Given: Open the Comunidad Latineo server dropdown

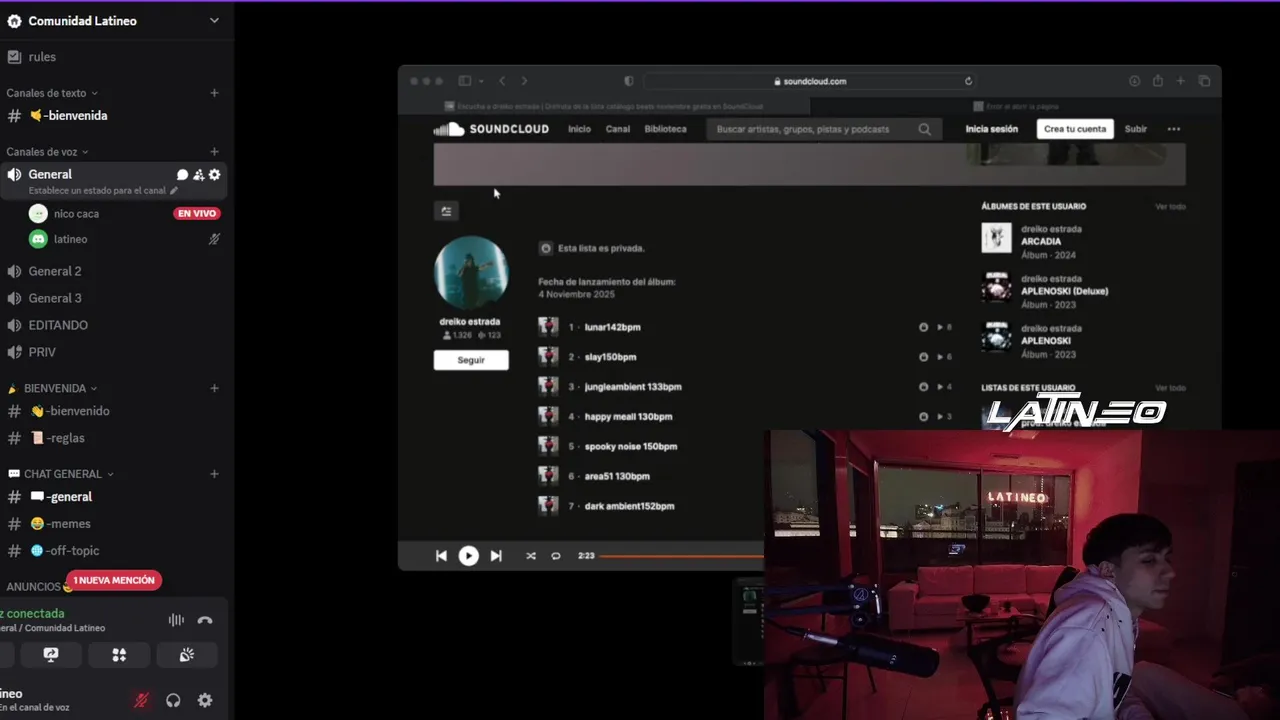Looking at the screenshot, I should [x=214, y=21].
